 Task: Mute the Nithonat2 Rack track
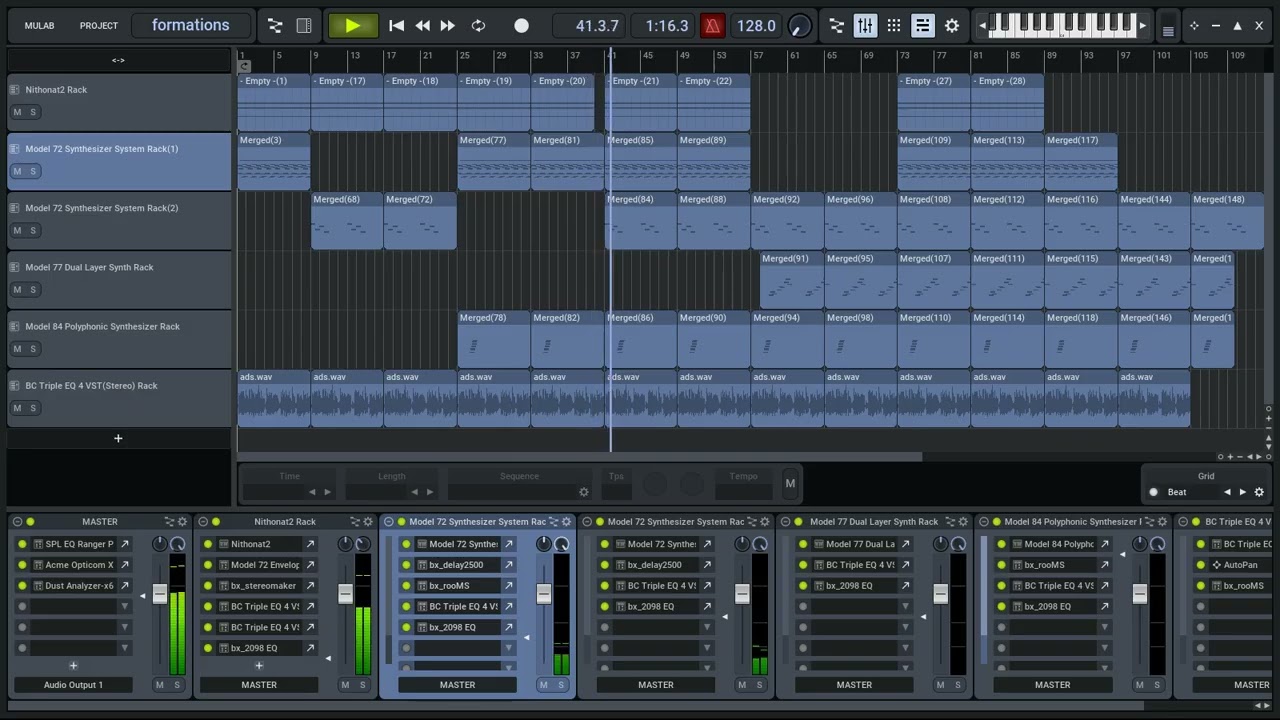pyautogui.click(x=17, y=112)
